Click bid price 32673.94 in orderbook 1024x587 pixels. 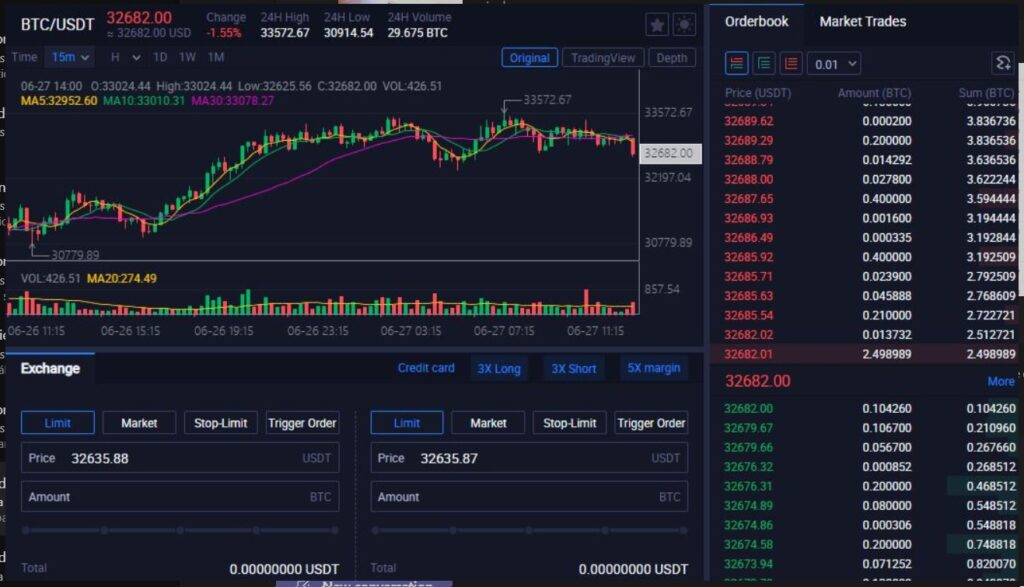pyautogui.click(x=748, y=564)
